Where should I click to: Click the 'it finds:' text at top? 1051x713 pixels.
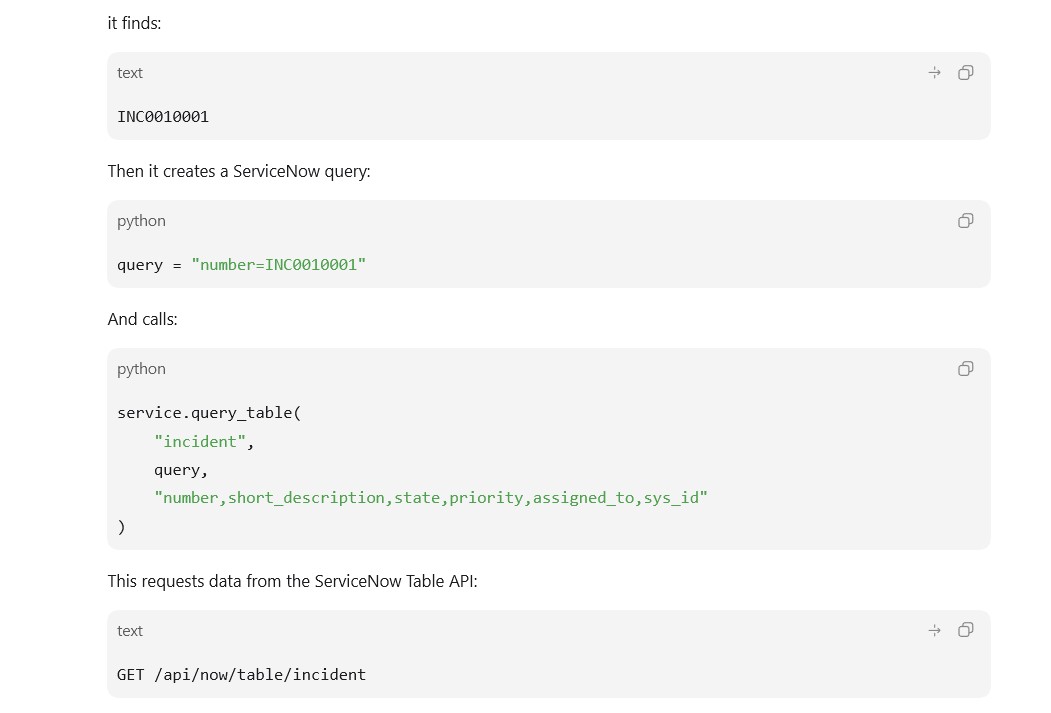[x=134, y=23]
